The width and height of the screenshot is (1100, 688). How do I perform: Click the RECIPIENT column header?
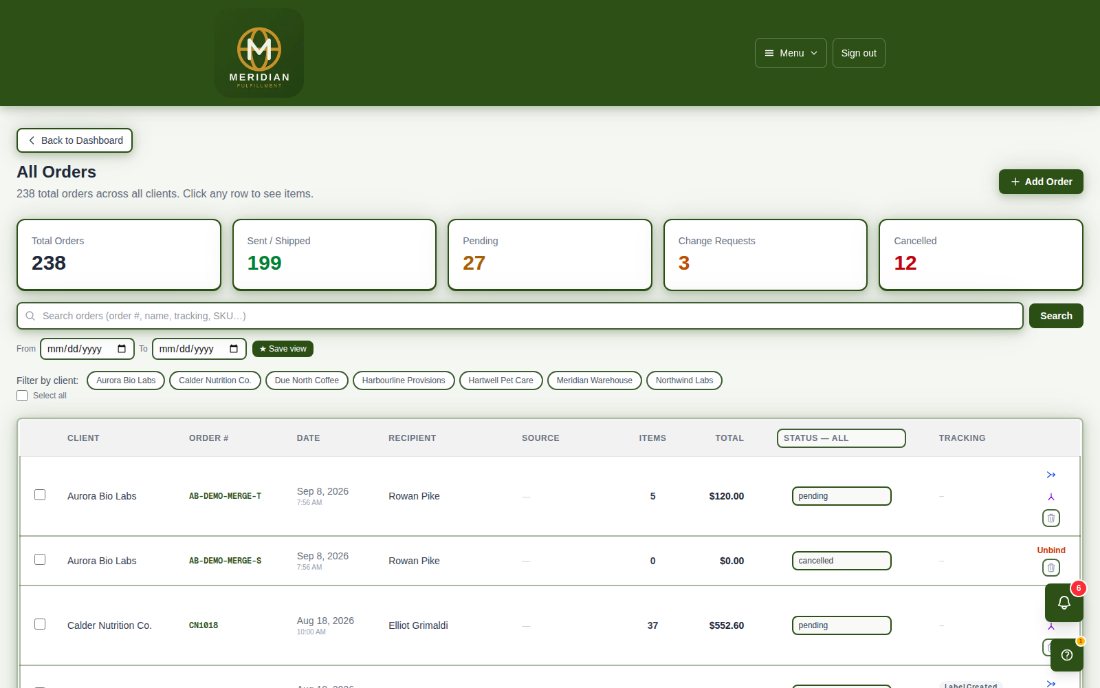point(412,438)
